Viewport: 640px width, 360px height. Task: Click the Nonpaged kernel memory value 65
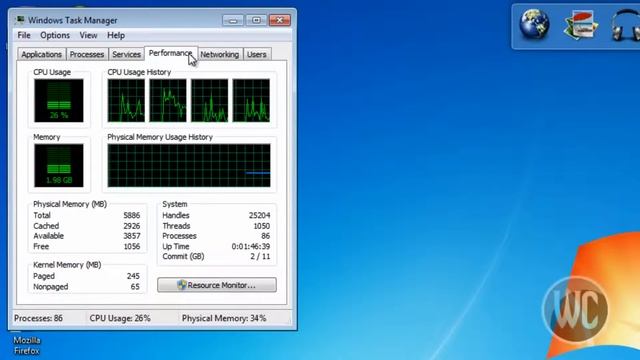[x=135, y=287]
